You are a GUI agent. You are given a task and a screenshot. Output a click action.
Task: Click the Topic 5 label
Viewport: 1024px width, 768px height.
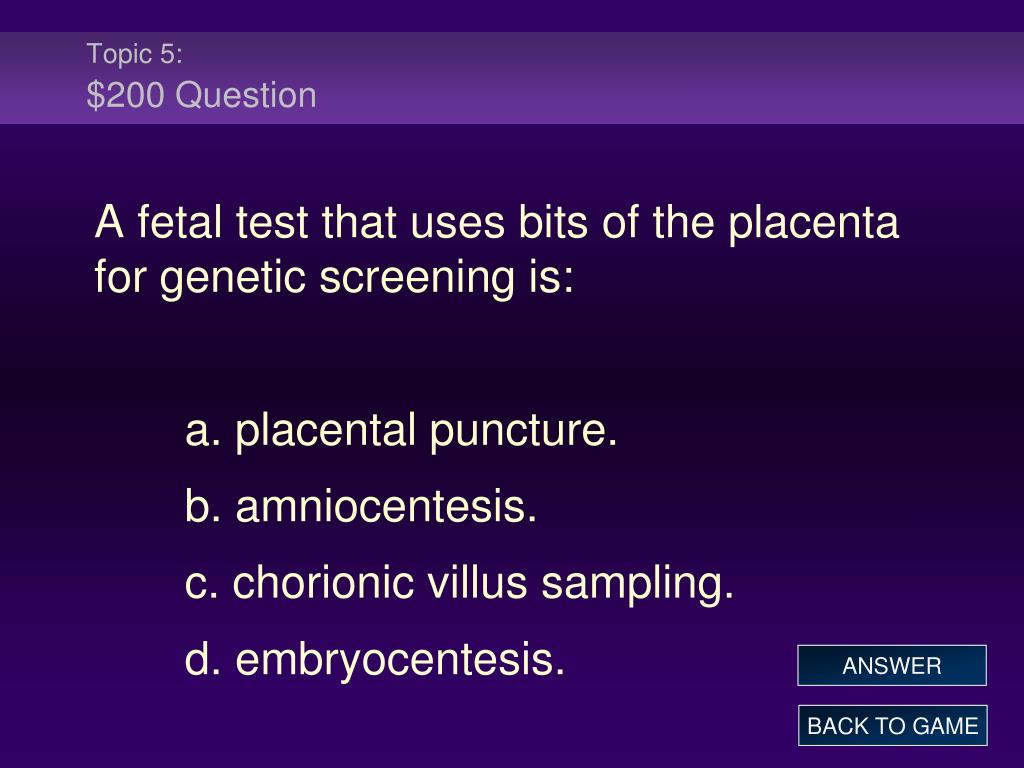[135, 54]
